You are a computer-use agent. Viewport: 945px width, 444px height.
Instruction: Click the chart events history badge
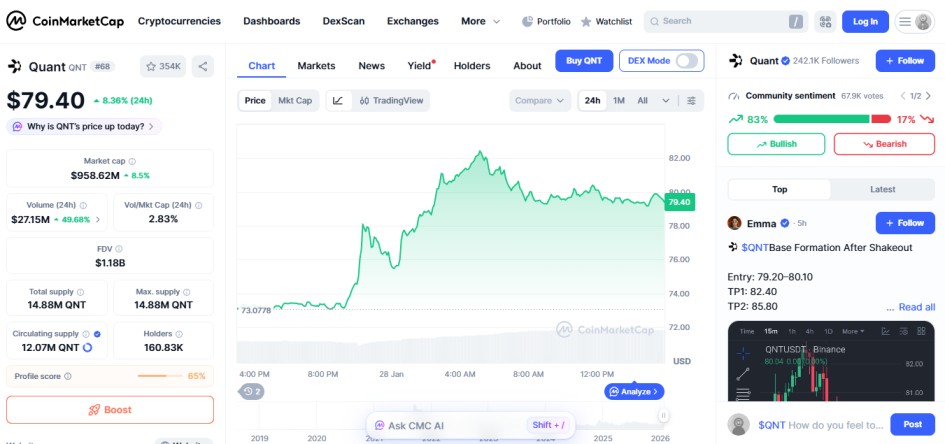[x=252, y=392]
